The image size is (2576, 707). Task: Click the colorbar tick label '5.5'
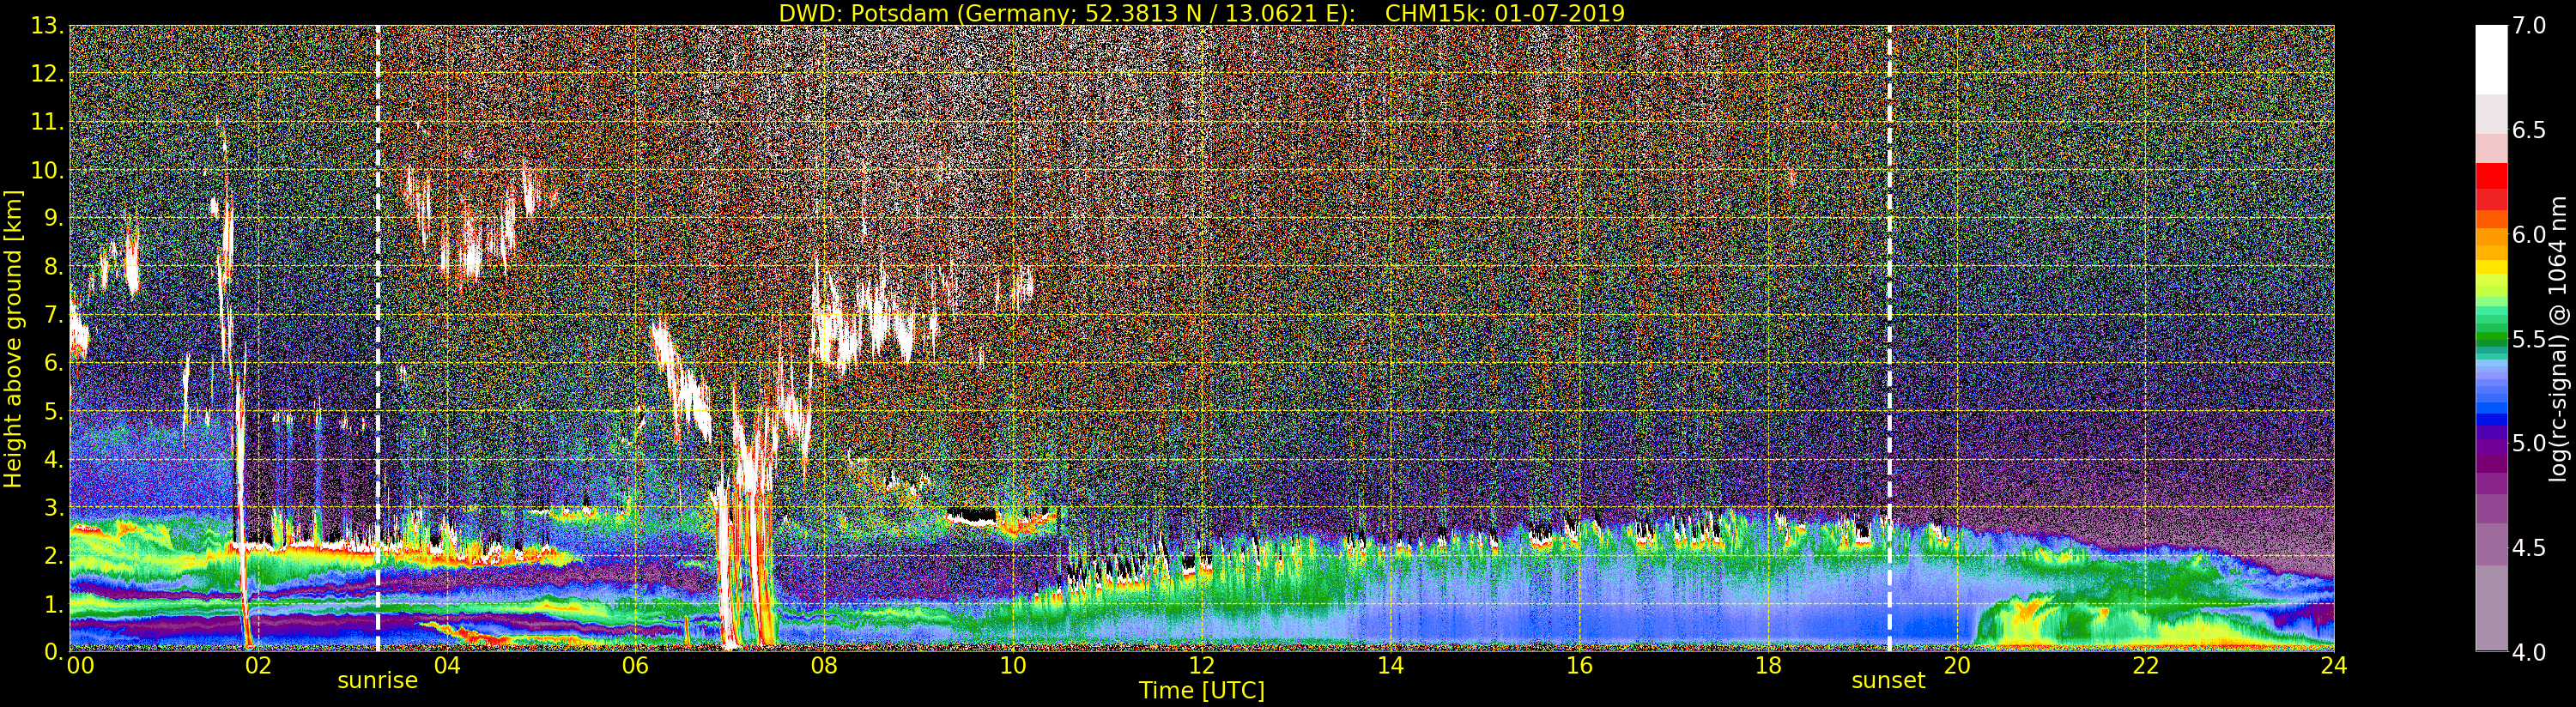point(2529,339)
